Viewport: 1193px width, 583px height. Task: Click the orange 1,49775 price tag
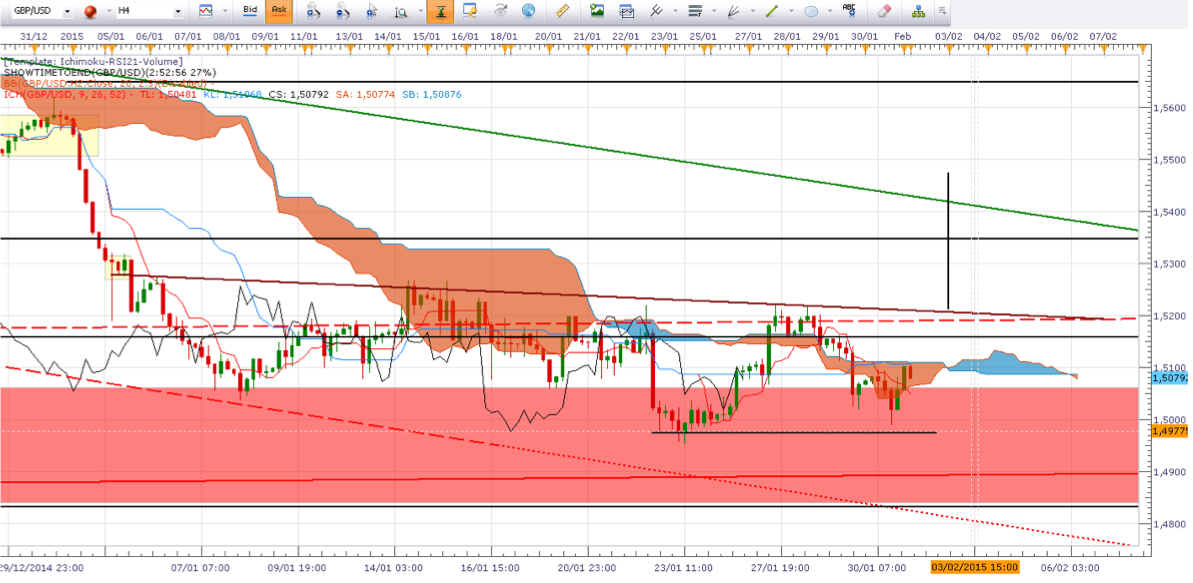pos(1169,431)
